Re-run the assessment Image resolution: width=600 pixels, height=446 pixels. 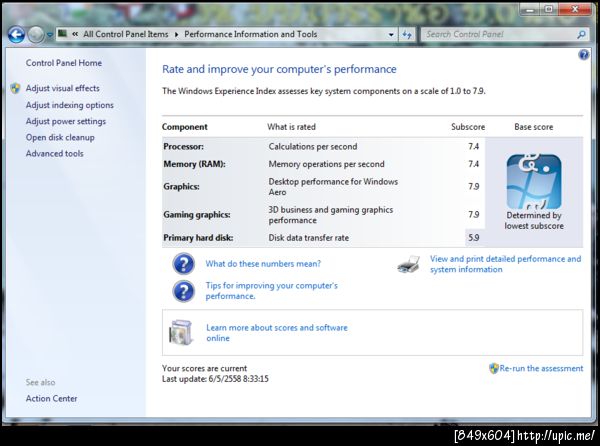click(541, 368)
